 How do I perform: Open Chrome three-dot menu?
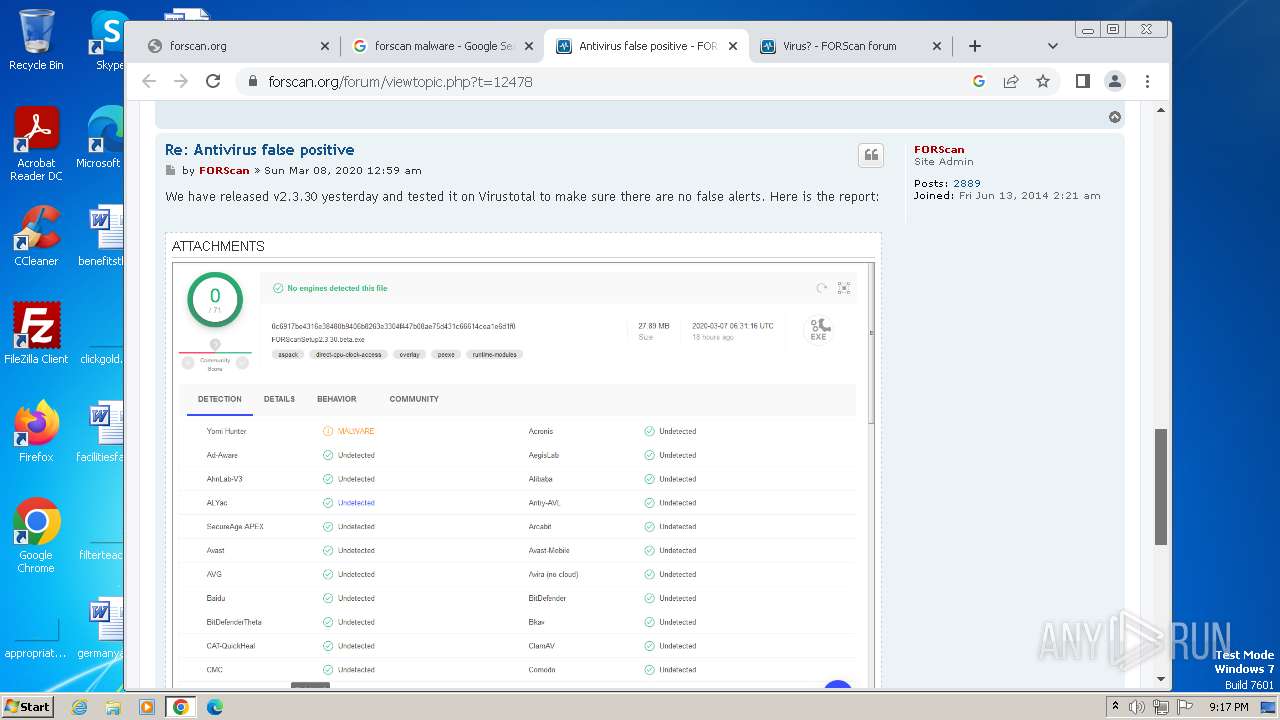pyautogui.click(x=1147, y=81)
